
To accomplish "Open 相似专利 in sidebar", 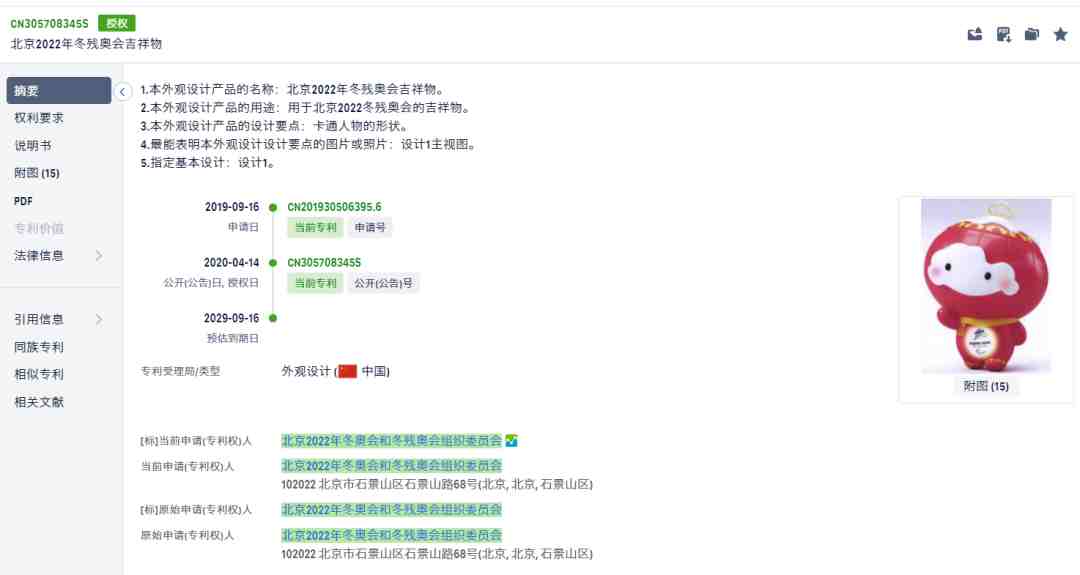I will pyautogui.click(x=39, y=375).
